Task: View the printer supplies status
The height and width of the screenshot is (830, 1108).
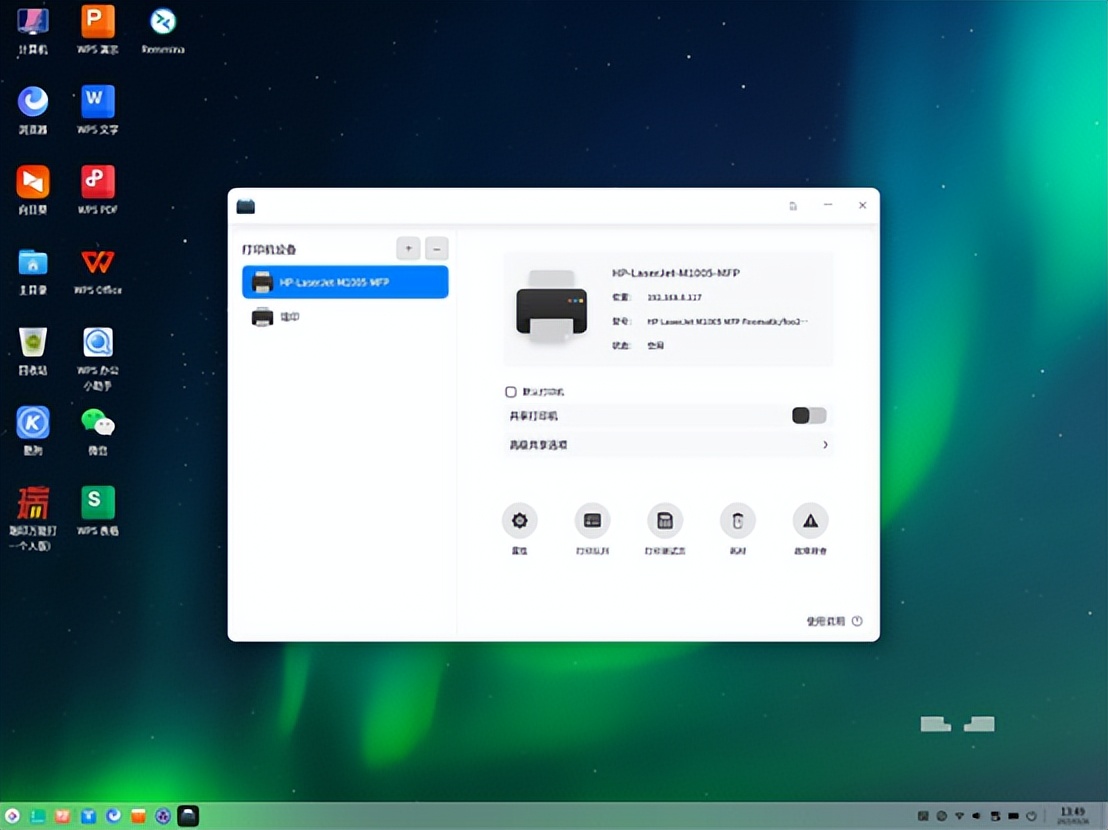Action: click(x=737, y=520)
